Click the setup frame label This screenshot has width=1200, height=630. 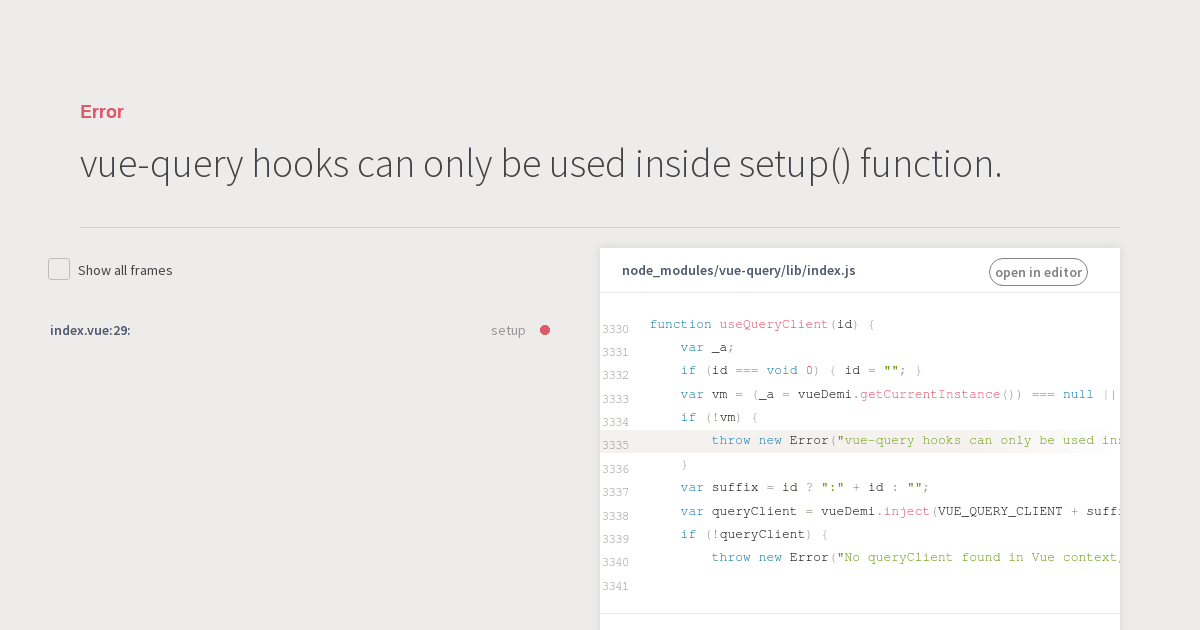coord(508,330)
